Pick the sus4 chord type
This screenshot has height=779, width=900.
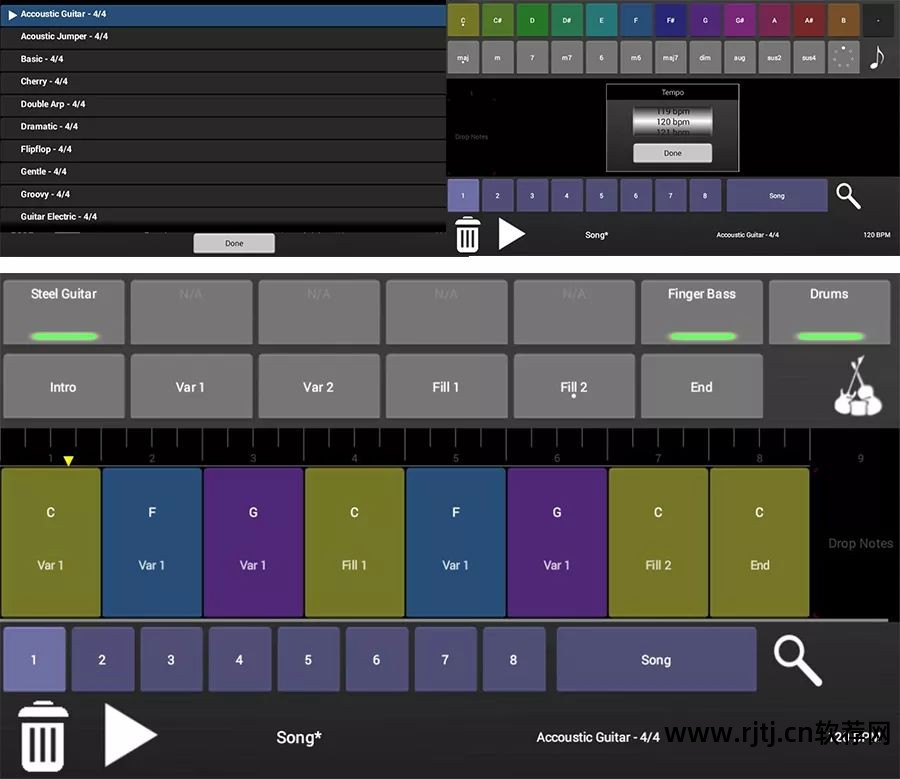[x=809, y=57]
